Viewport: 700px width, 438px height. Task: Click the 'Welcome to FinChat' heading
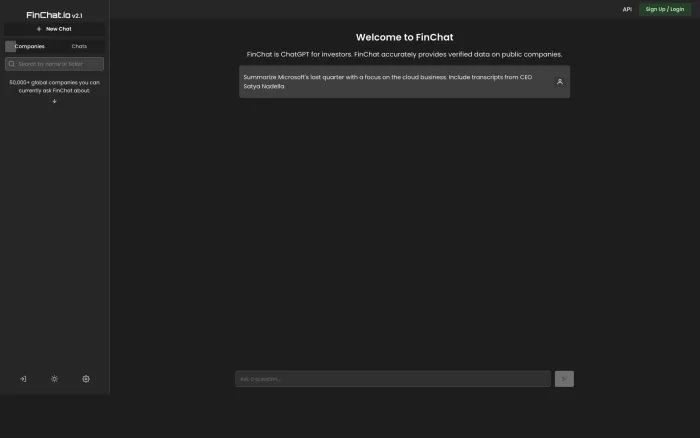click(x=404, y=38)
